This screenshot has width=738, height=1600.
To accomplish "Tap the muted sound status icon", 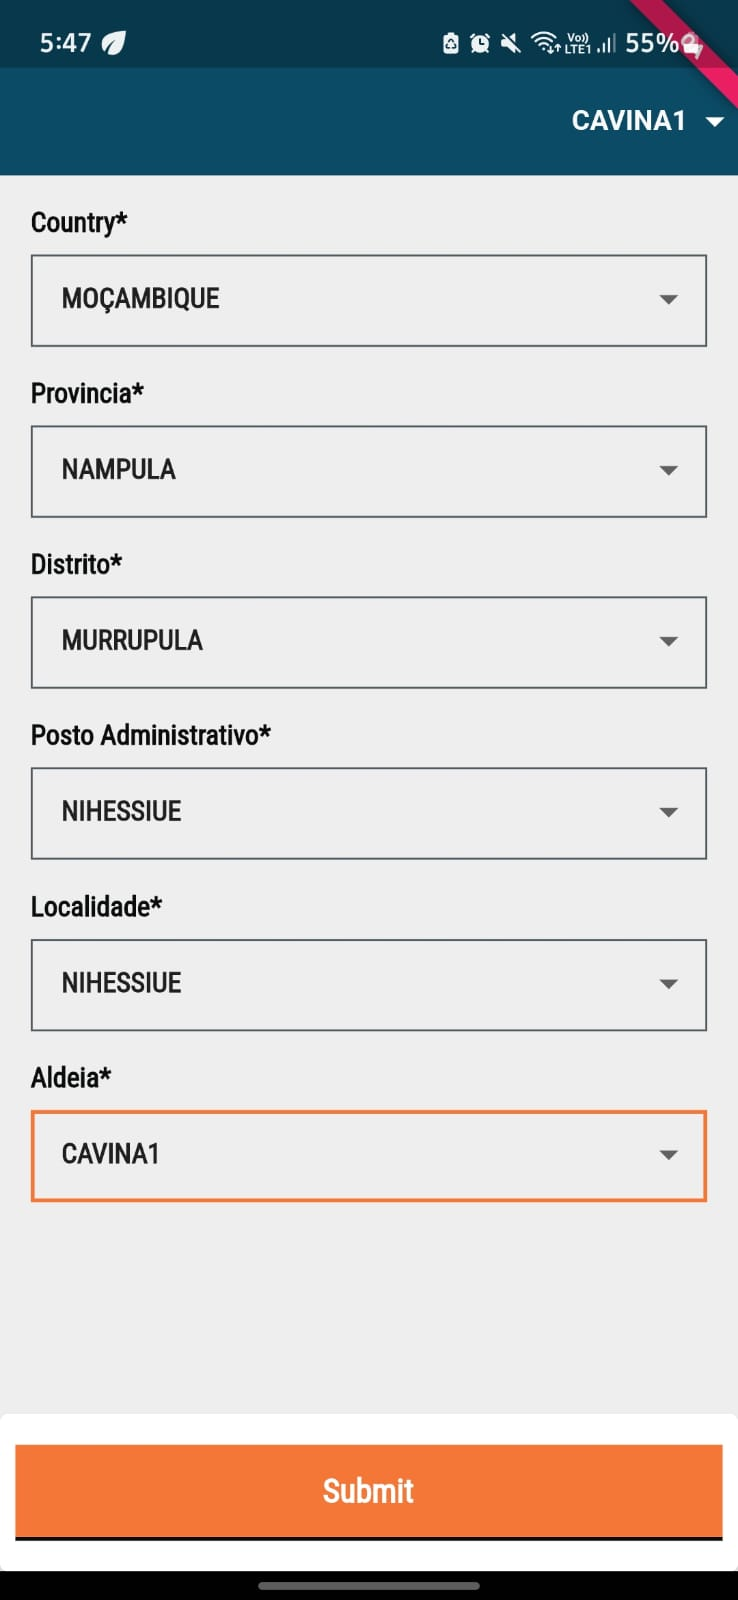I will [510, 43].
